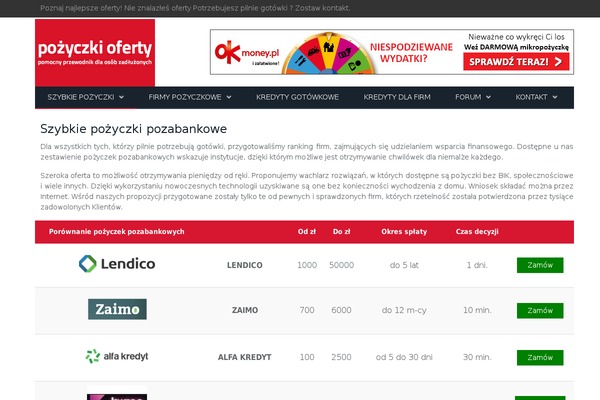
Task: Expand the KONTAKT chevron arrow
Action: [x=555, y=97]
